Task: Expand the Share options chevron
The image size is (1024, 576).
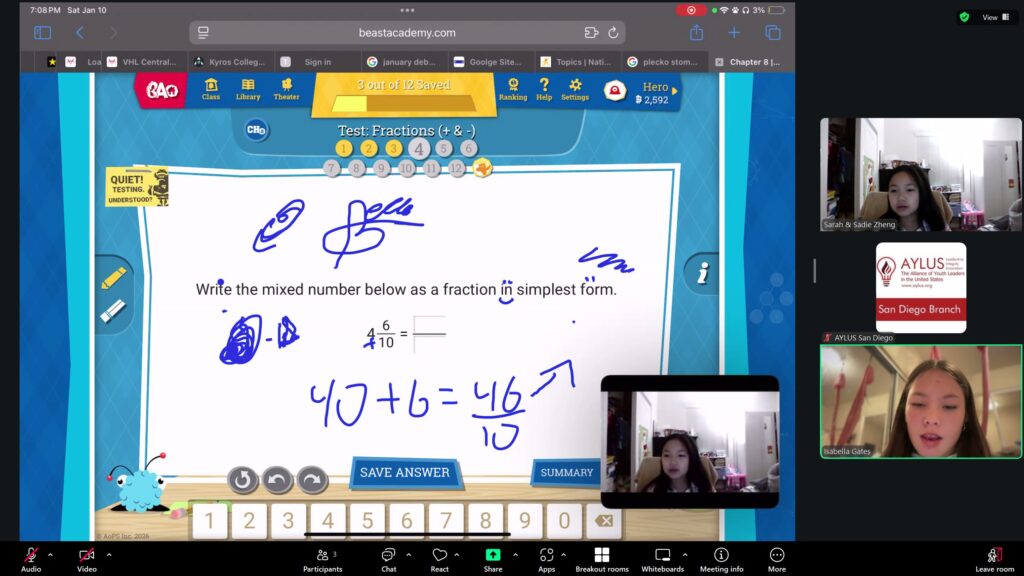Action: click(x=514, y=554)
